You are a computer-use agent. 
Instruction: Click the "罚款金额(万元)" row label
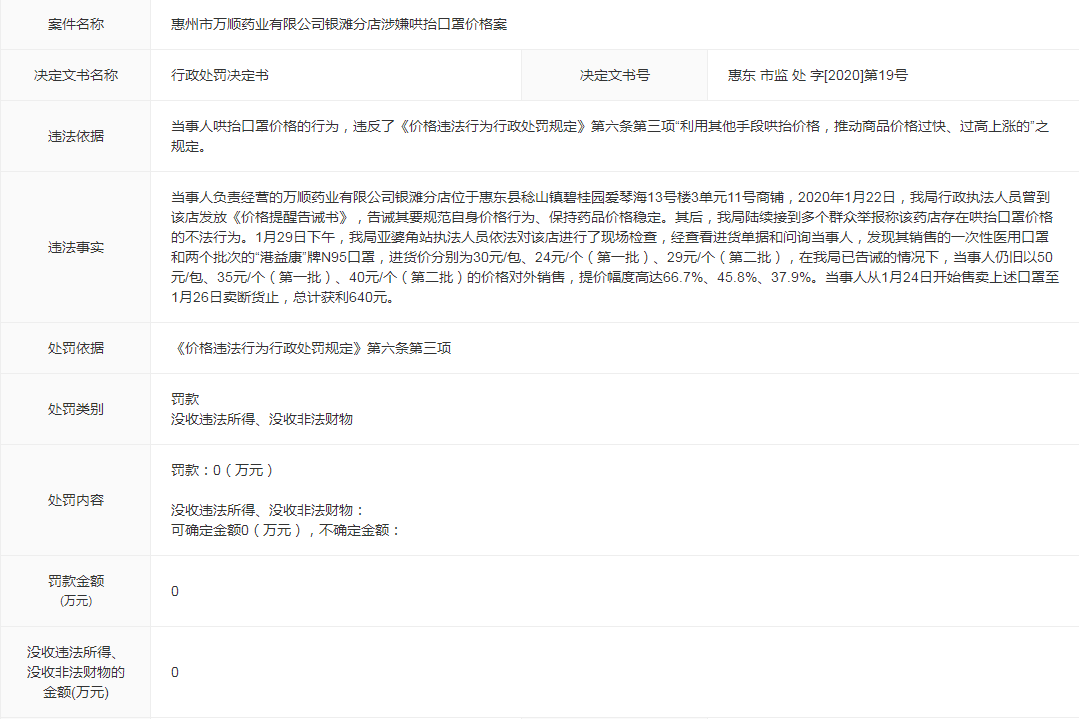(76, 590)
